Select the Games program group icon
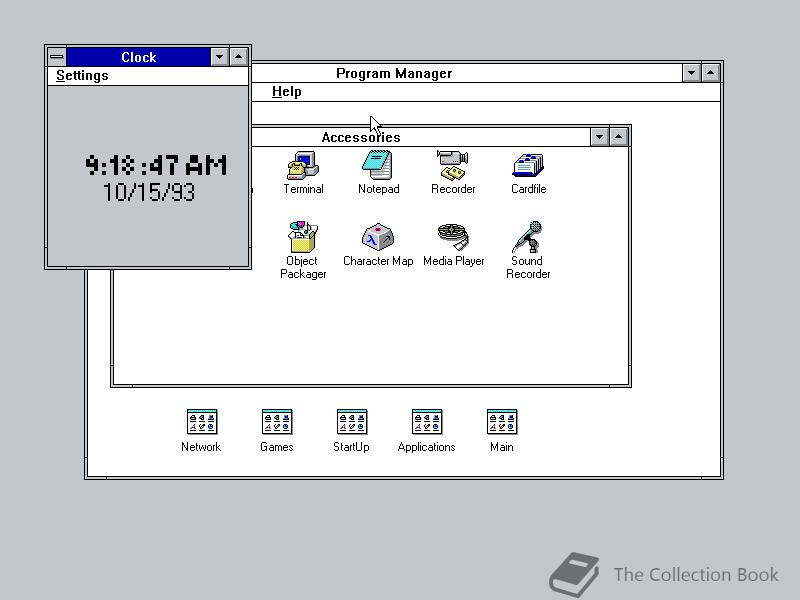The width and height of the screenshot is (800, 600). [277, 422]
